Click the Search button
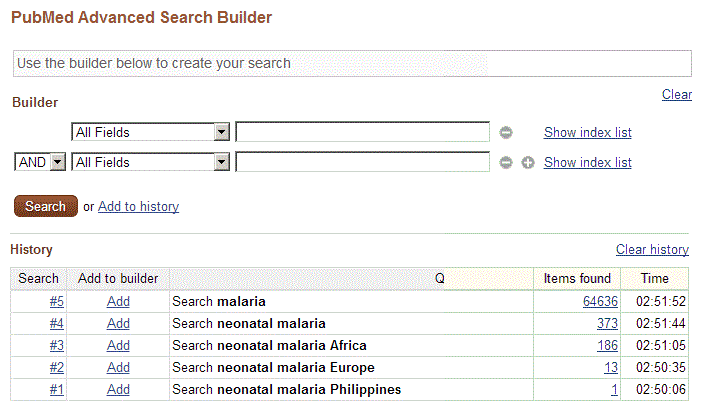 (46, 206)
